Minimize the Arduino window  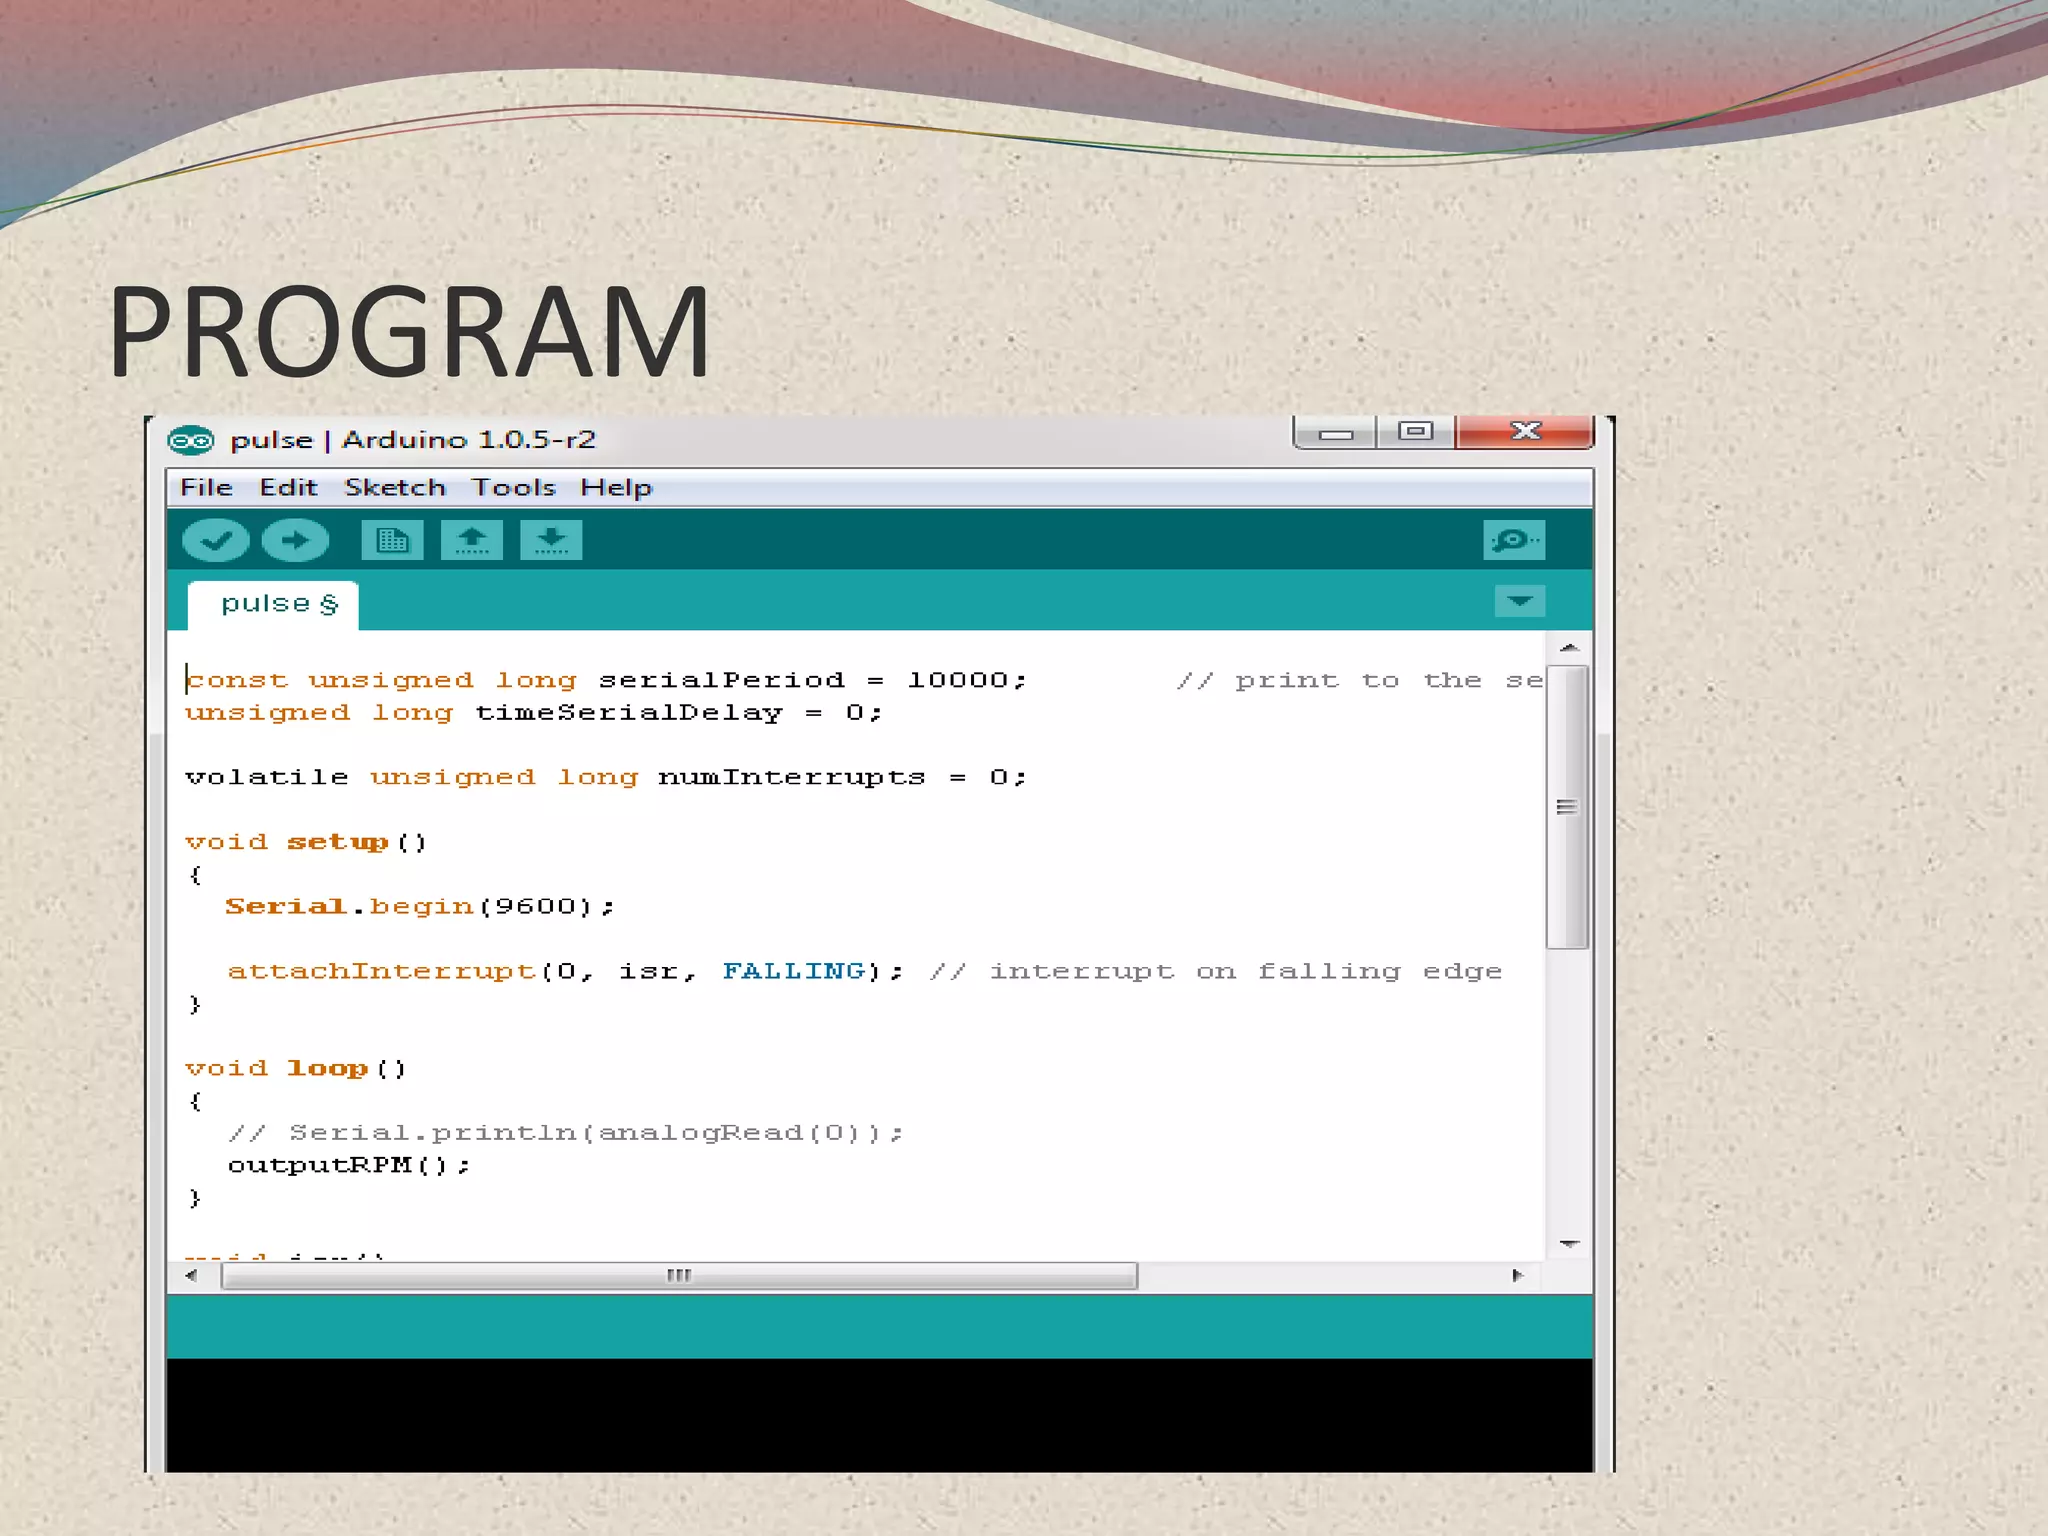[1335, 432]
